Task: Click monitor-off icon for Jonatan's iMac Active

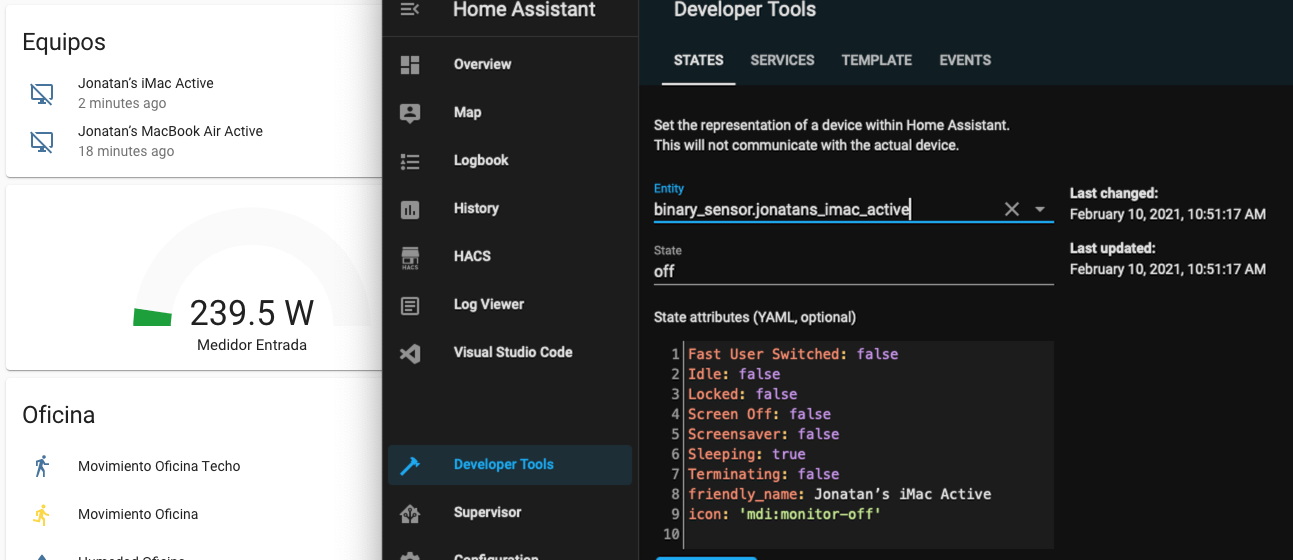Action: tap(41, 94)
